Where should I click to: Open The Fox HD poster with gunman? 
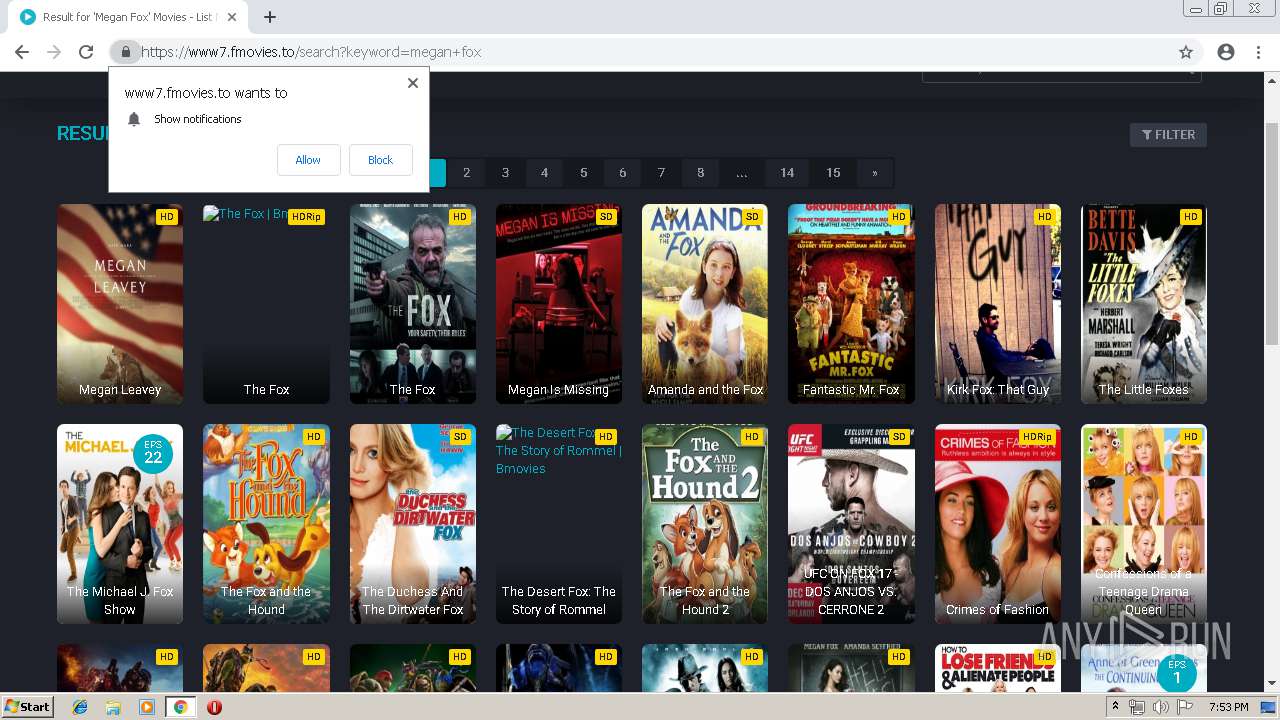413,304
